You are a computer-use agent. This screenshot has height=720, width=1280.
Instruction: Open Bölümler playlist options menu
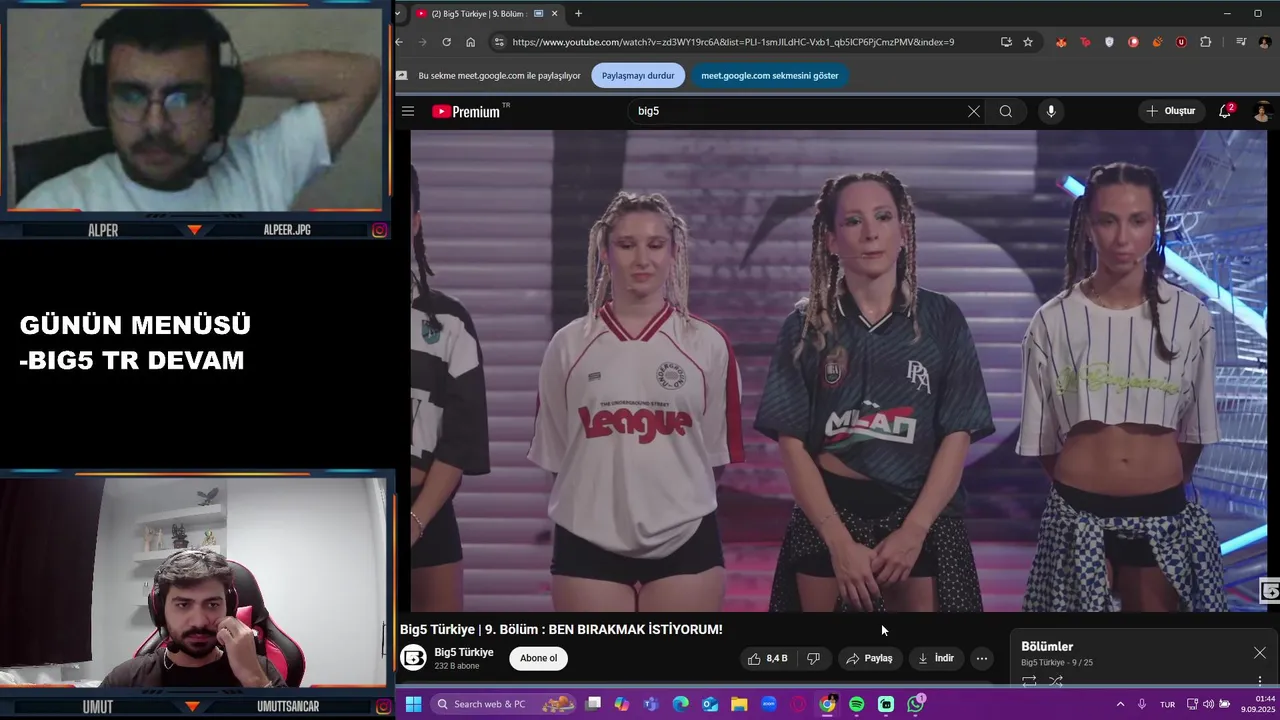[x=1260, y=680]
